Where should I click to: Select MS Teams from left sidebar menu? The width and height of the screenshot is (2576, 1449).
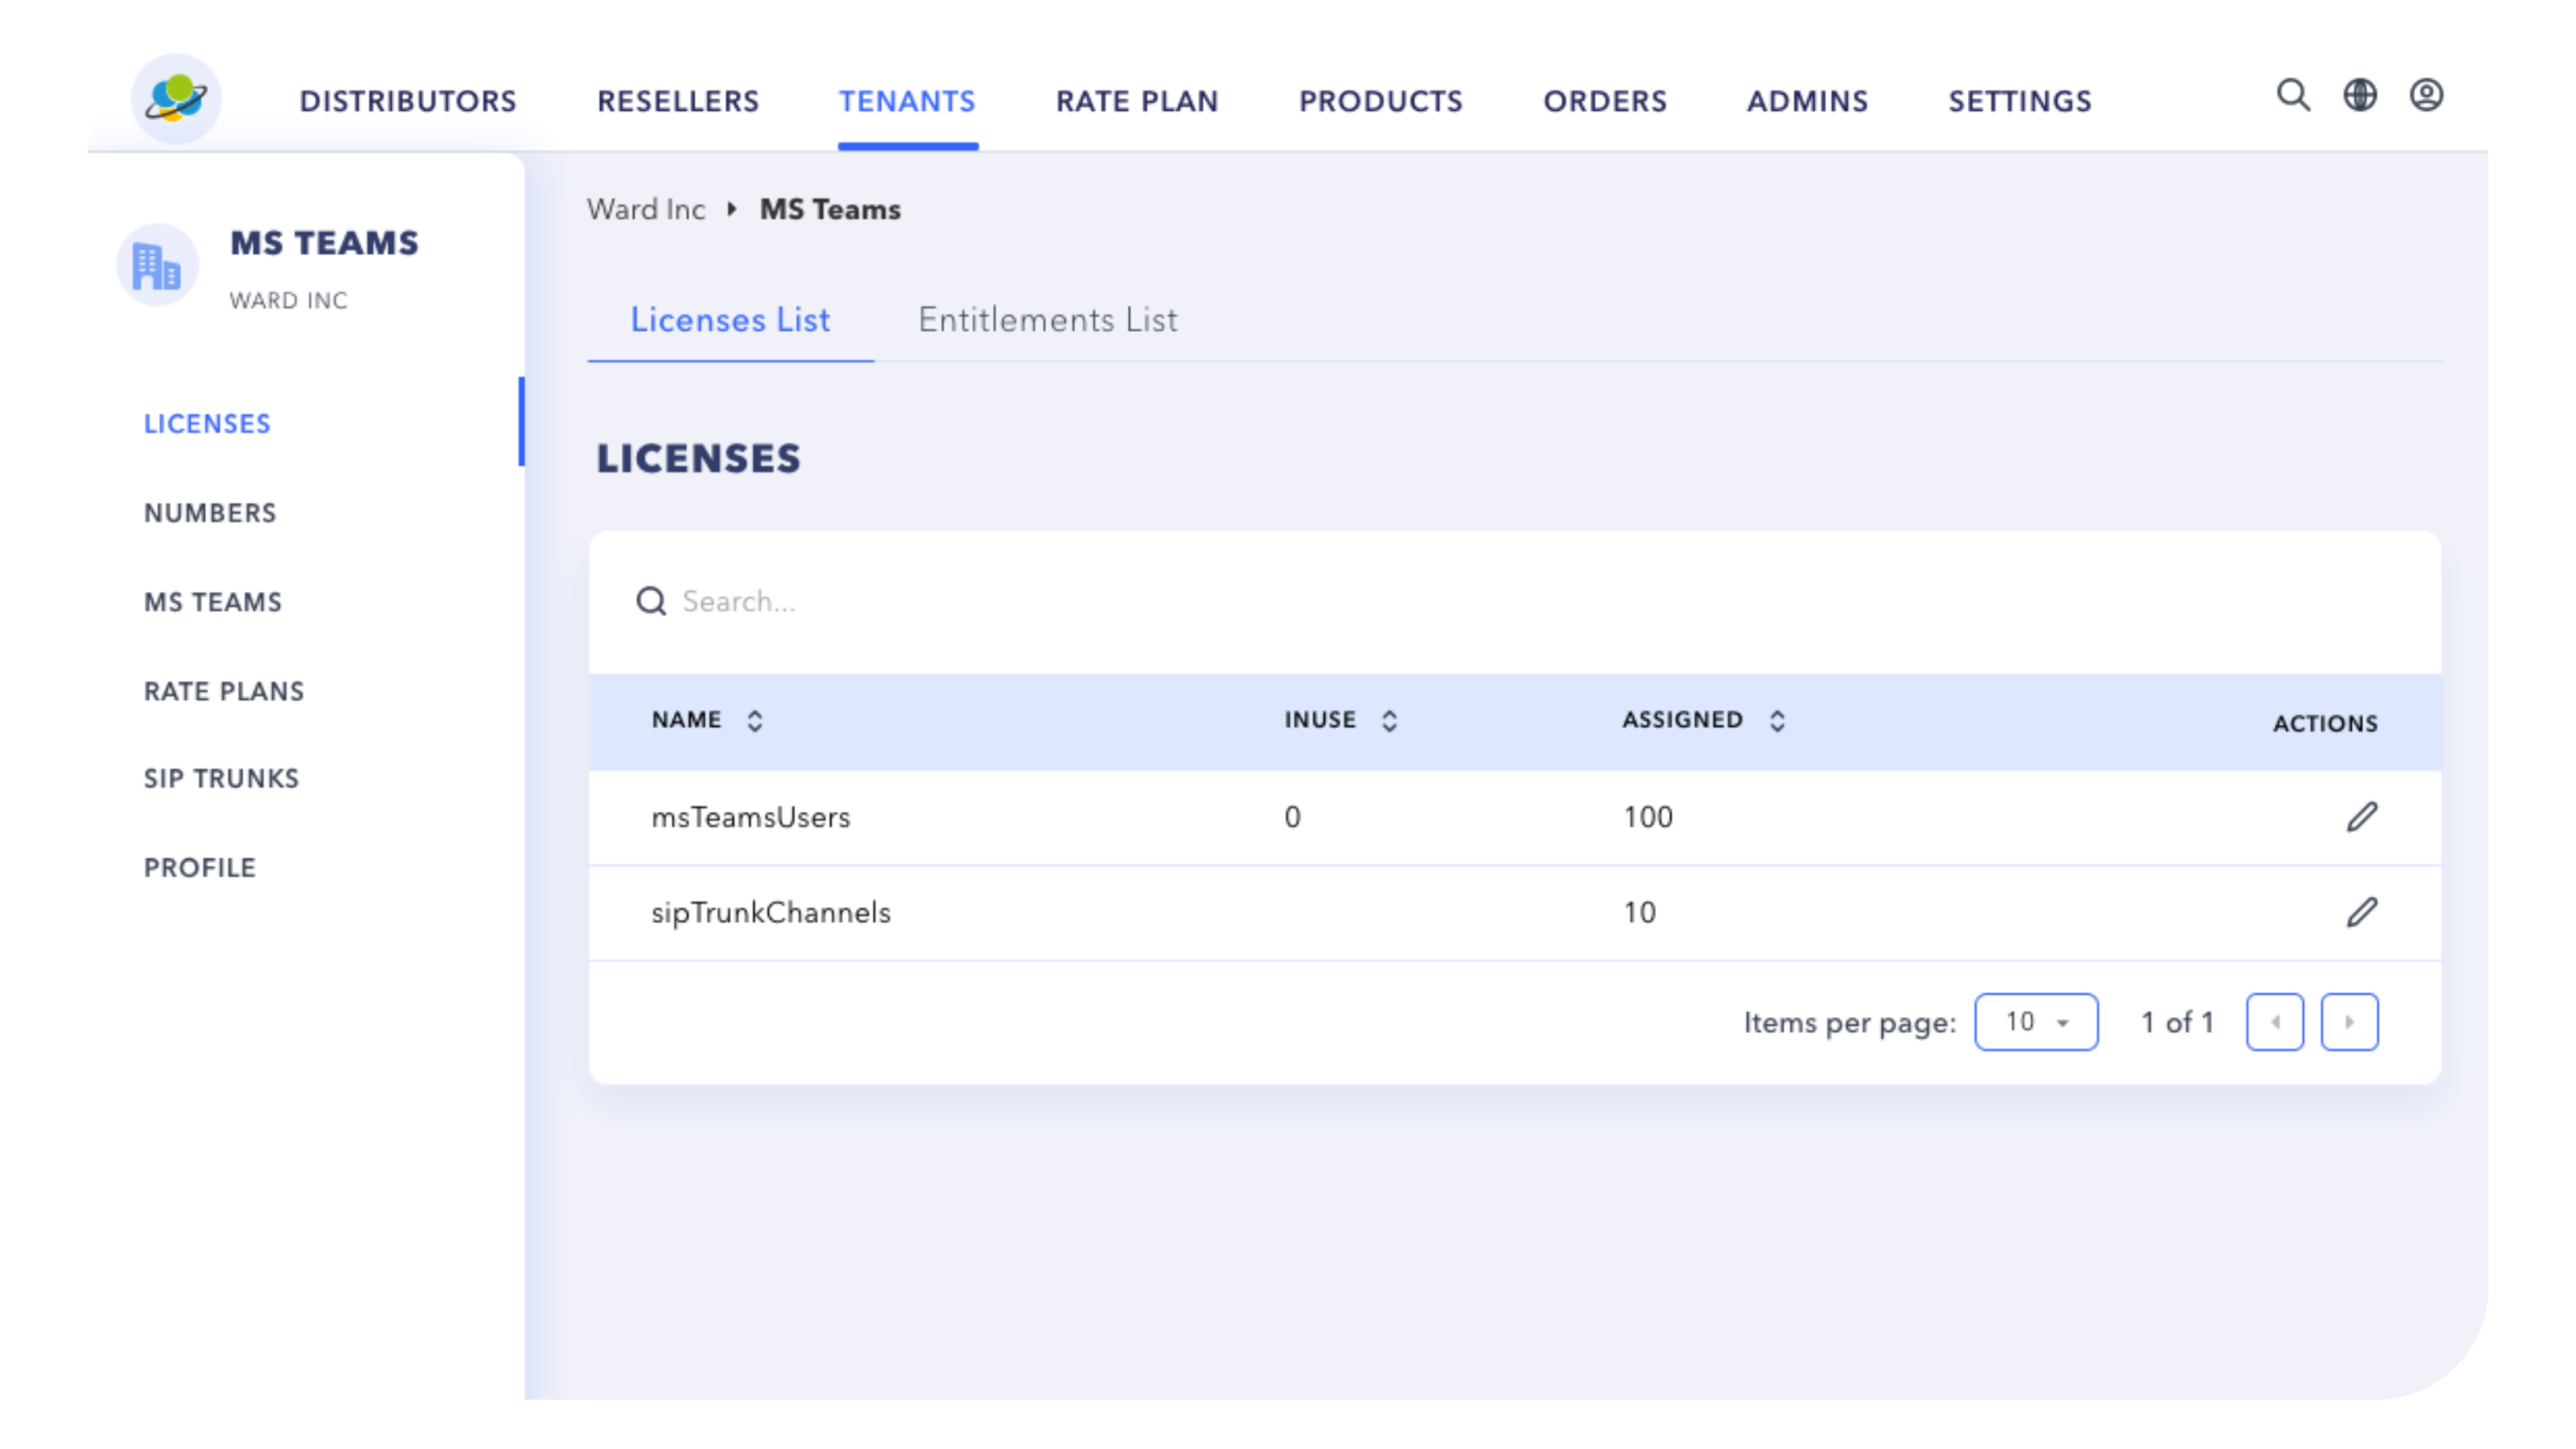pos(212,600)
